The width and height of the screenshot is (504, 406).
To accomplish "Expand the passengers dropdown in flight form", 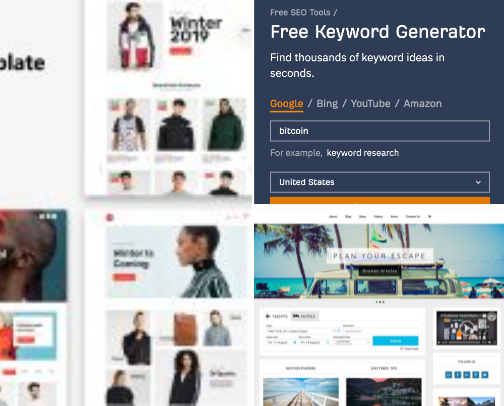I will tap(353, 342).
